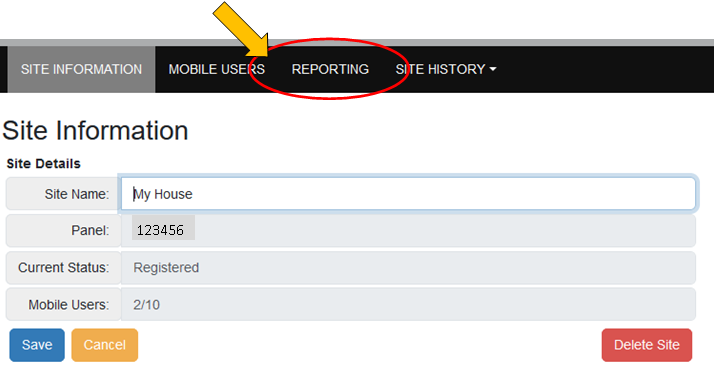
Task: Click the Site Details section heading
Action: pos(43,164)
